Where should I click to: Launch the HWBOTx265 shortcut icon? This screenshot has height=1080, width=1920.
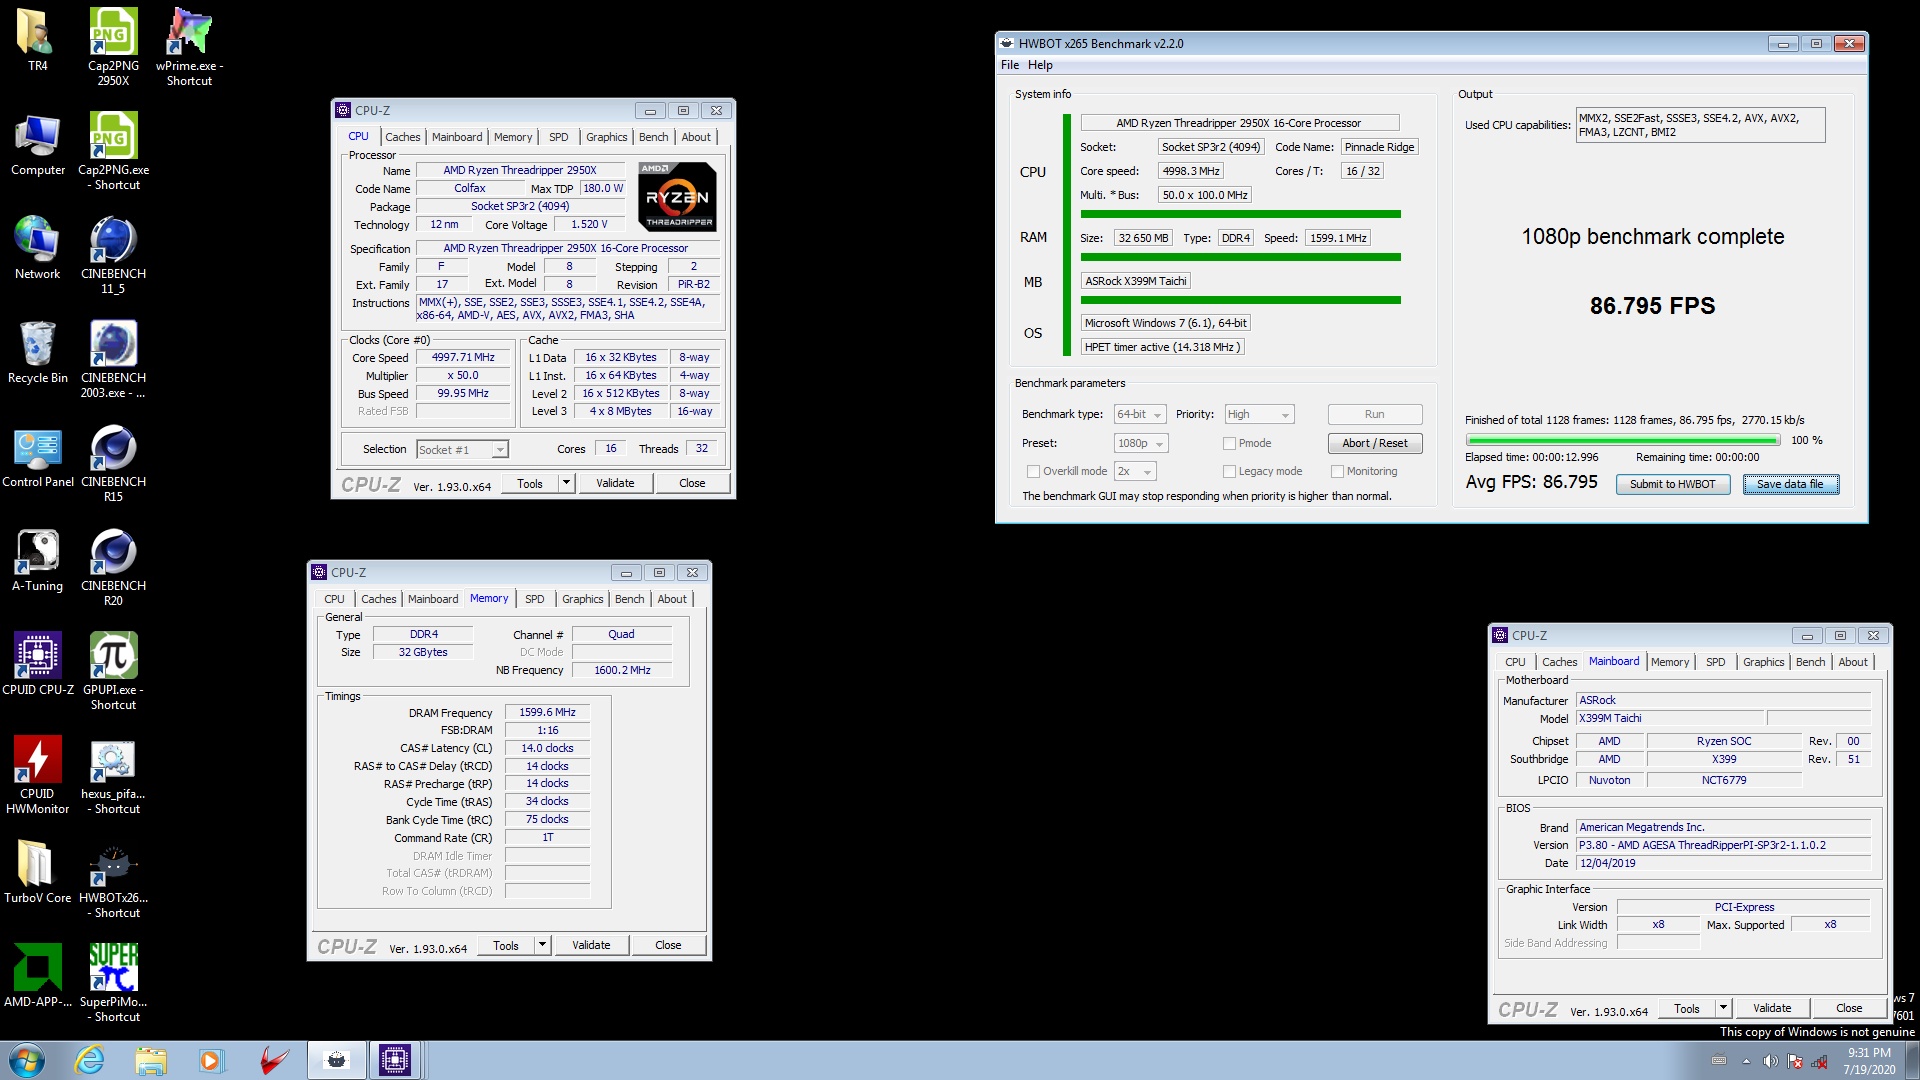pos(113,879)
